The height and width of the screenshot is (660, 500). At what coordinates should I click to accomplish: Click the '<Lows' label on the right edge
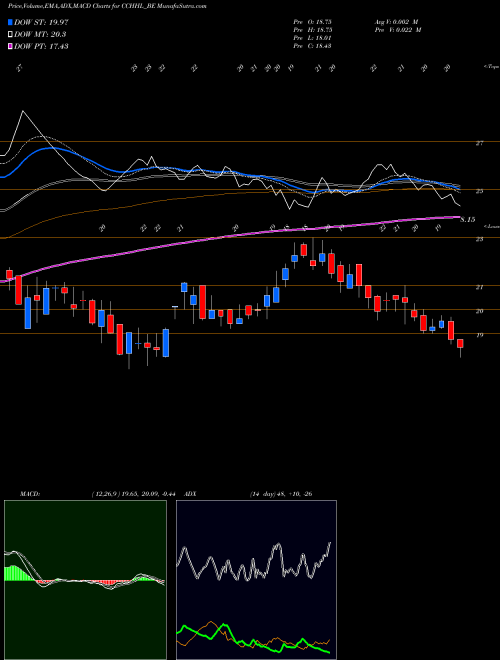click(492, 226)
